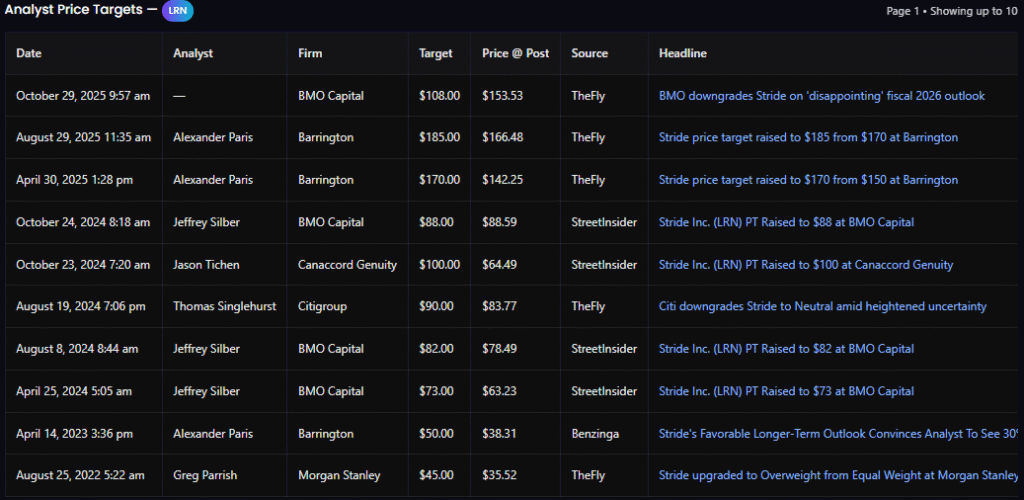1024x500 pixels.
Task: Open PT Raised to $100 Canaccord headline
Action: coord(805,265)
